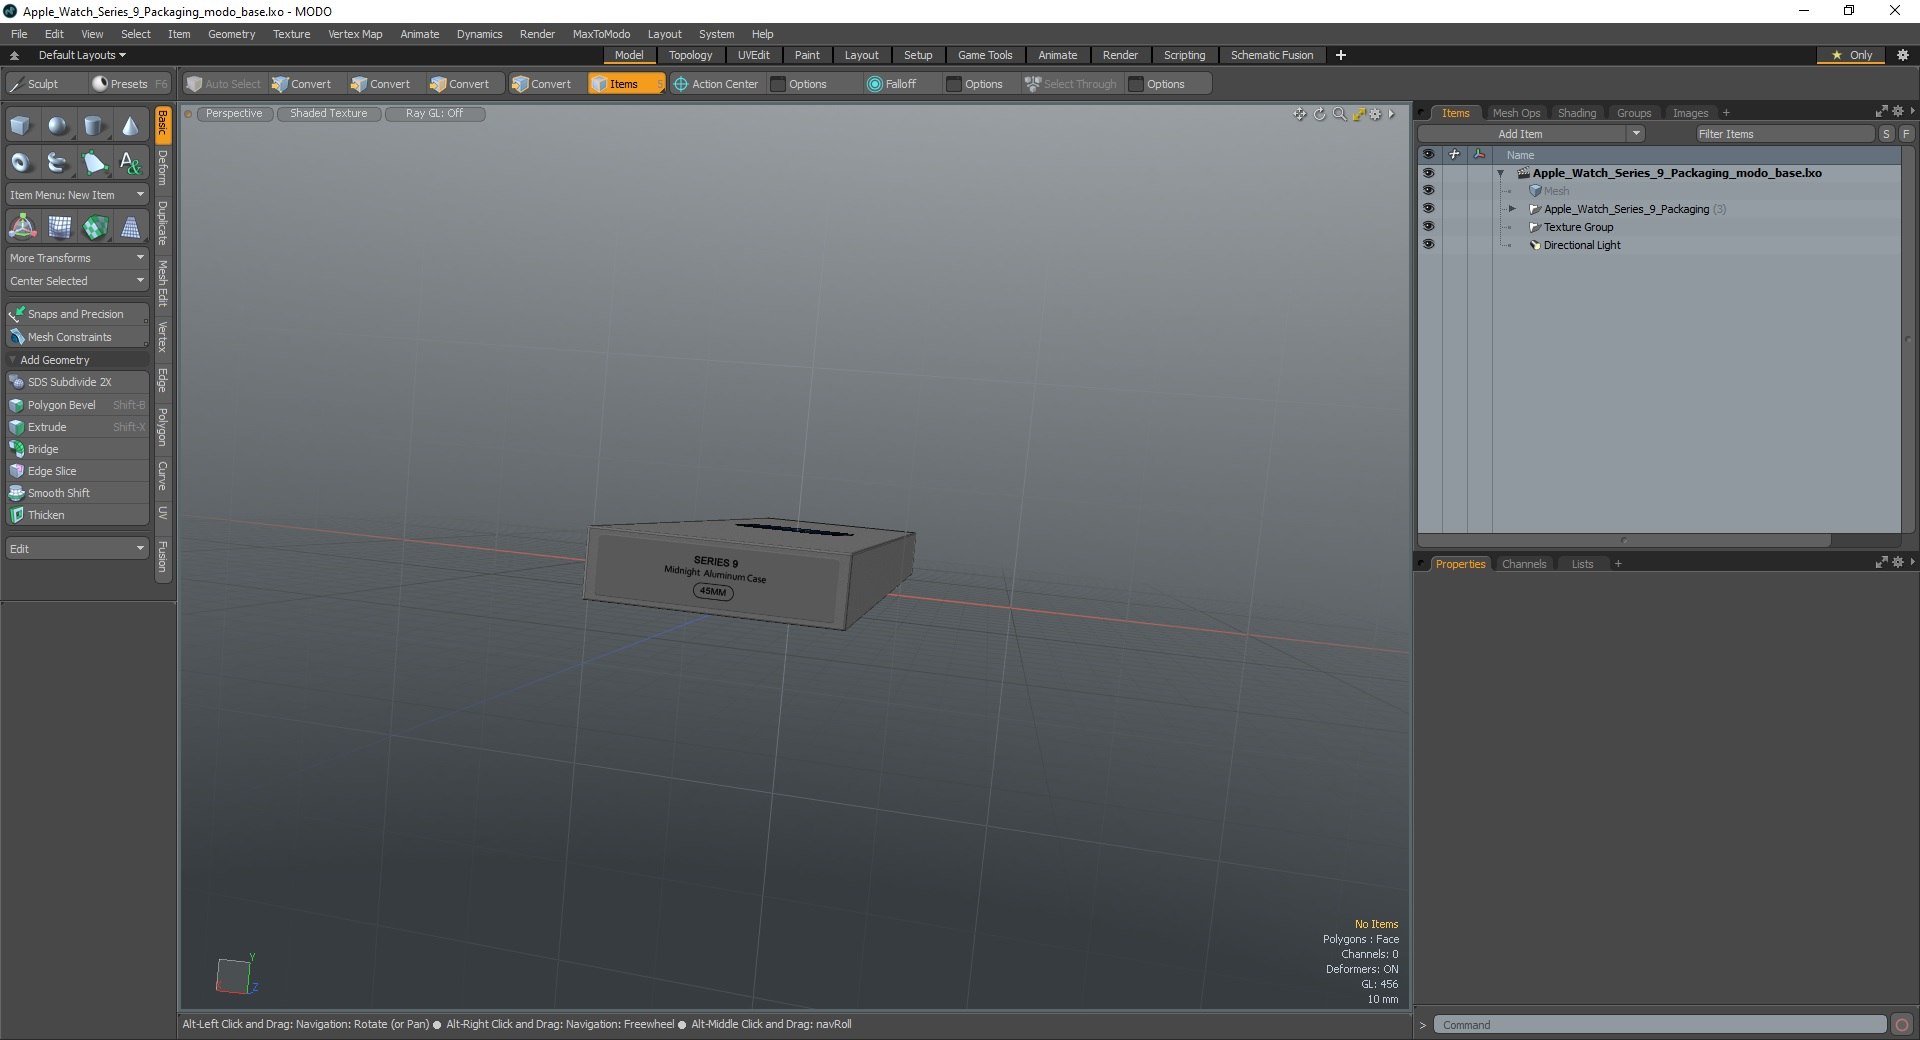1920x1040 pixels.
Task: Open the Item Menu: New Item dropdown
Action: click(x=77, y=195)
